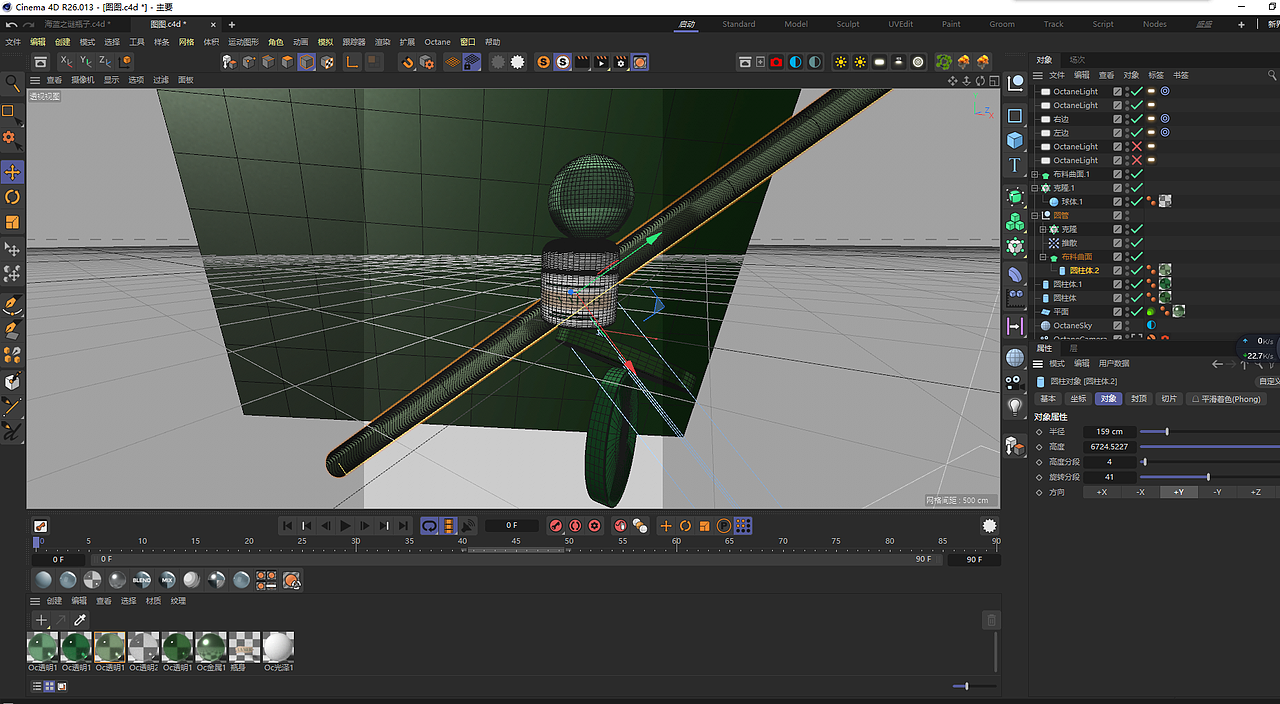Open the 封顶 attribute tab
1280x704 pixels.
coord(1138,399)
